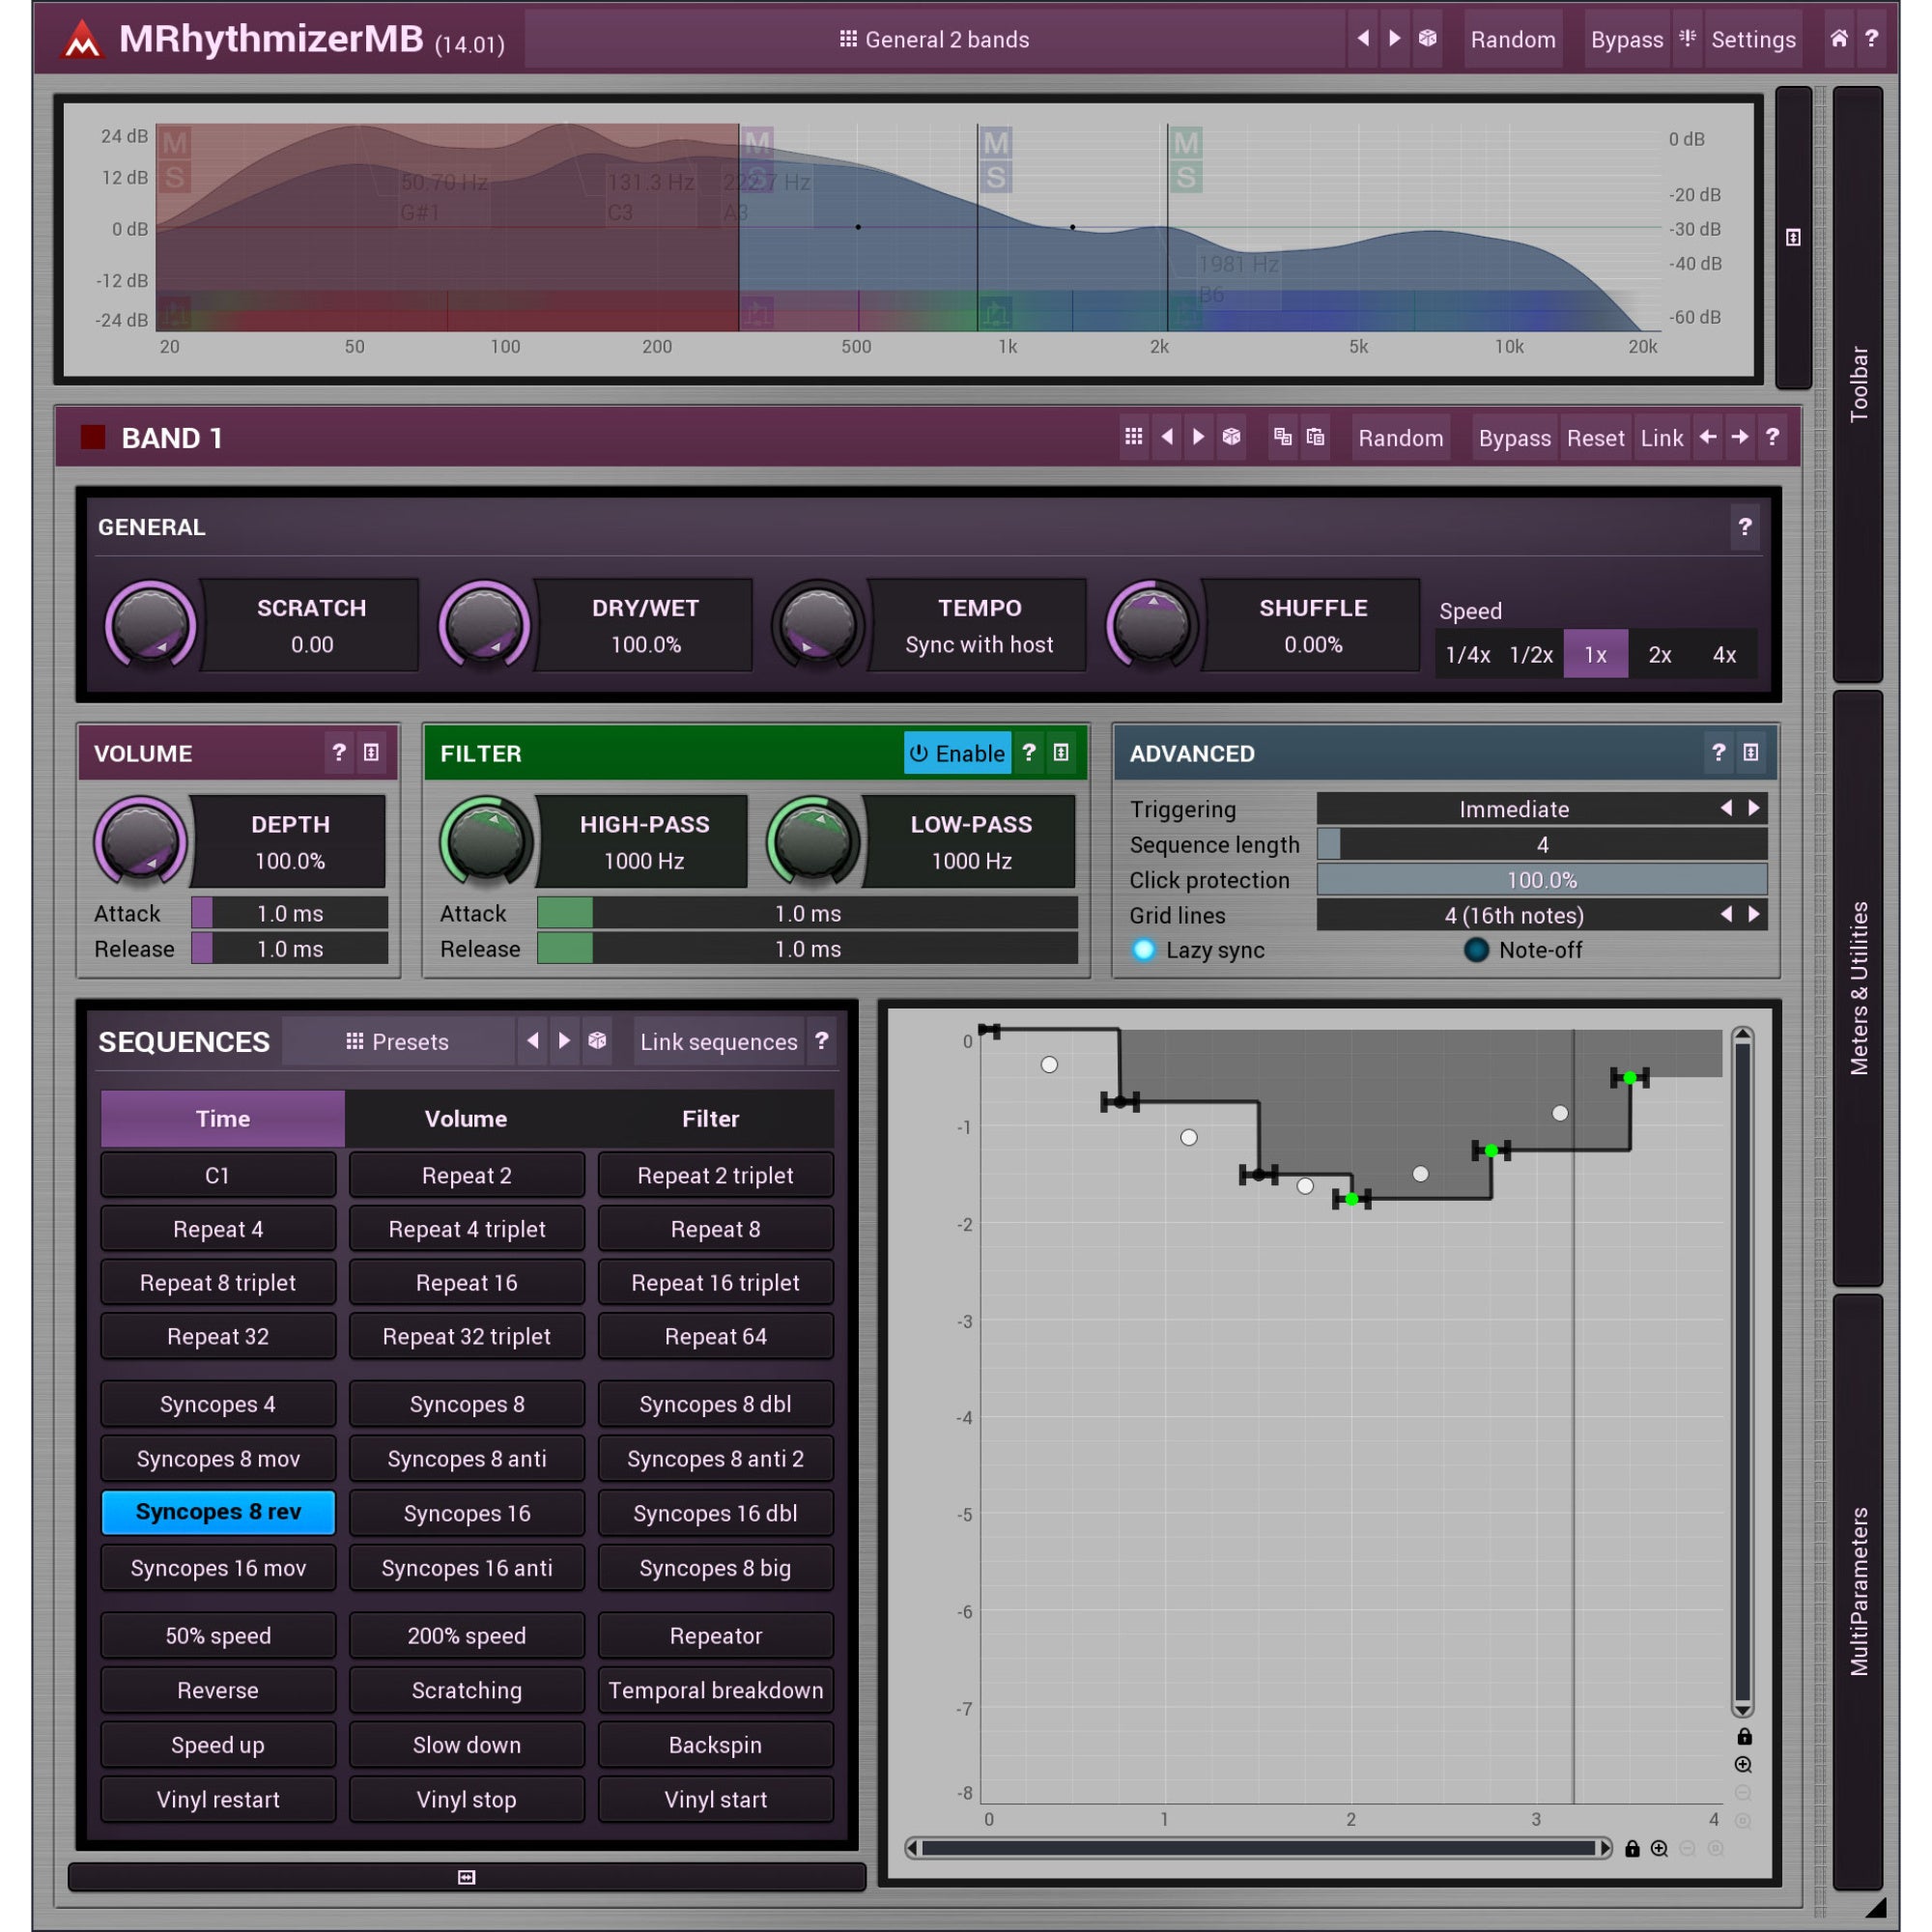Click the Shuffle knob
The image size is (1932, 1932).
[1152, 624]
